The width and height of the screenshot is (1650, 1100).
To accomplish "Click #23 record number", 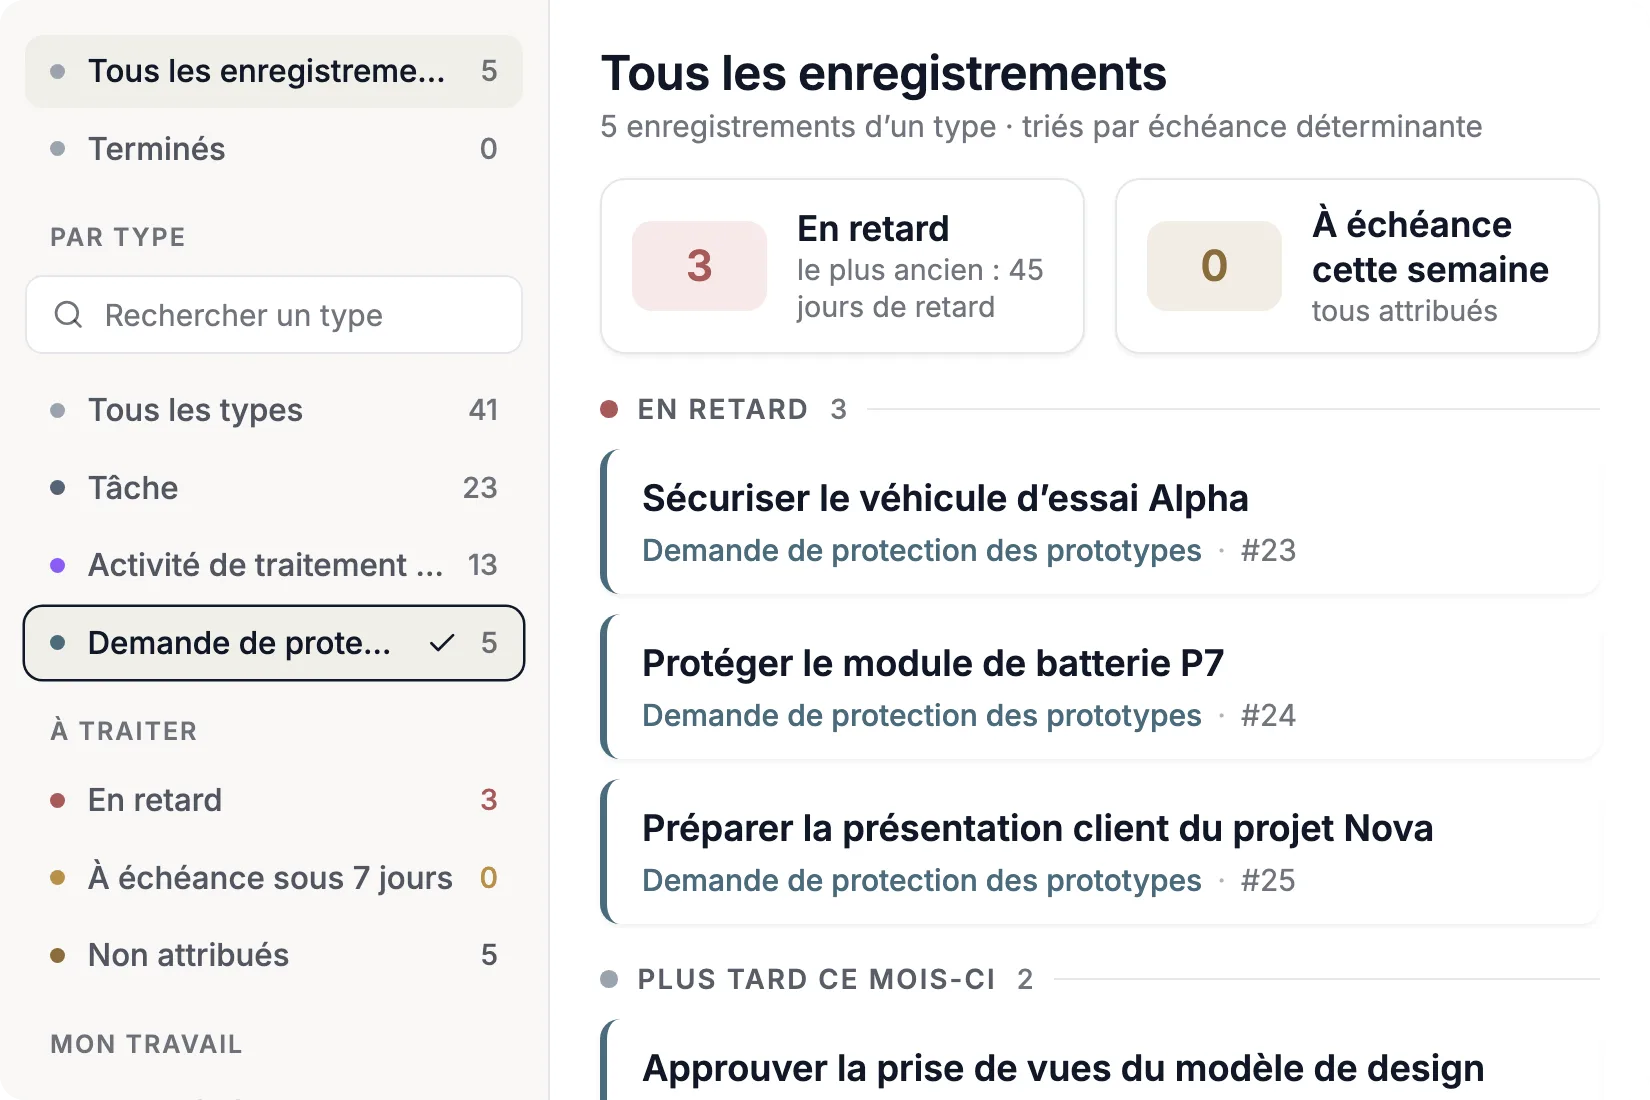I will (1268, 551).
